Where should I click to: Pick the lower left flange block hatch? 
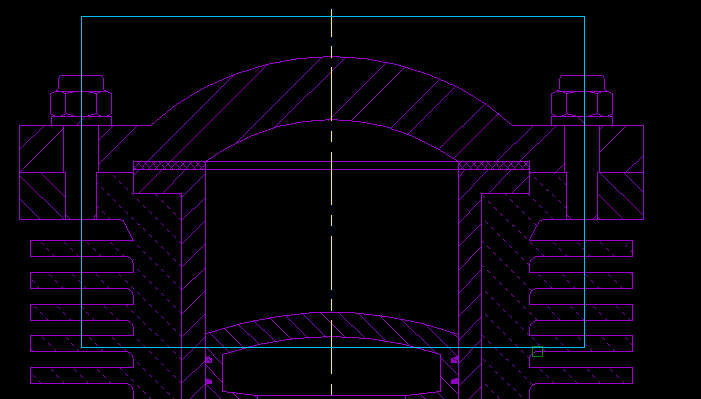coord(42,196)
